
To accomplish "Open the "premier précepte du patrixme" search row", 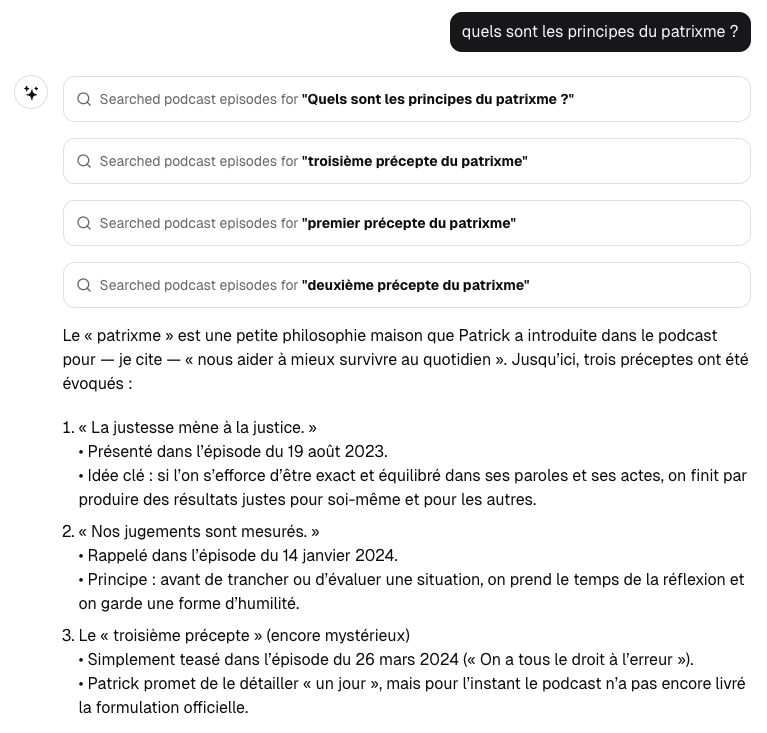I will coord(406,223).
